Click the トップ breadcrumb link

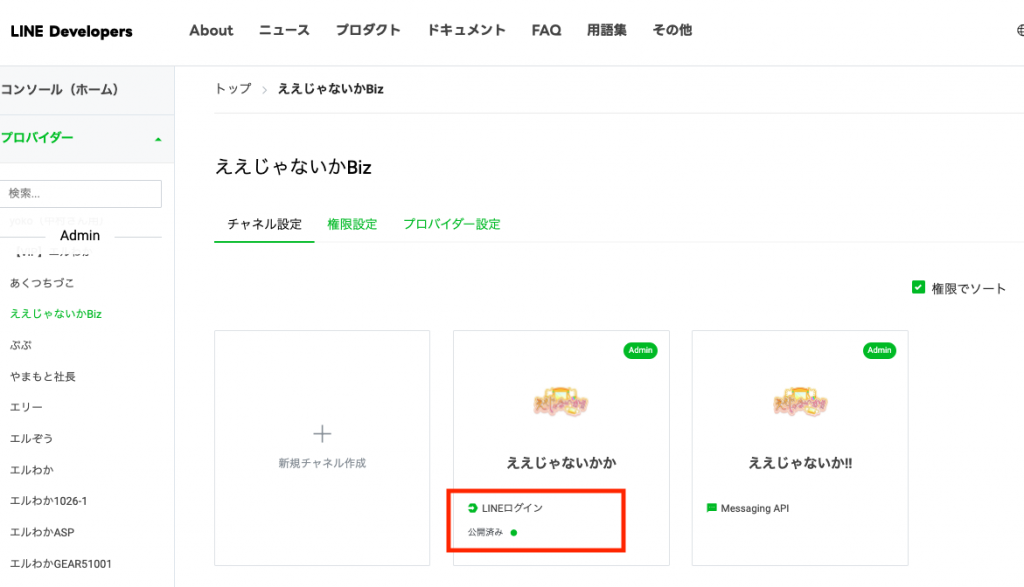(233, 89)
